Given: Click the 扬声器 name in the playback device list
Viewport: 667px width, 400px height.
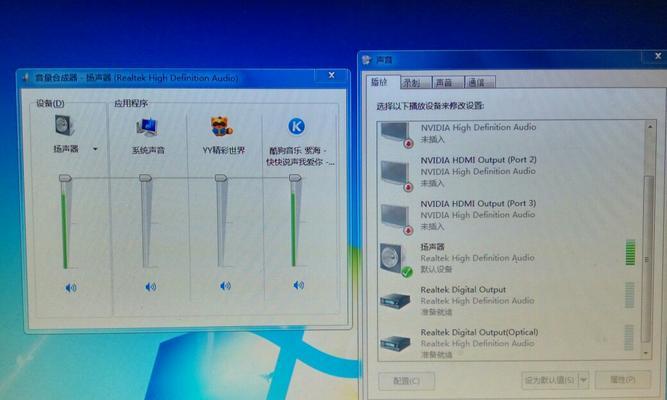Looking at the screenshot, I should (x=433, y=247).
